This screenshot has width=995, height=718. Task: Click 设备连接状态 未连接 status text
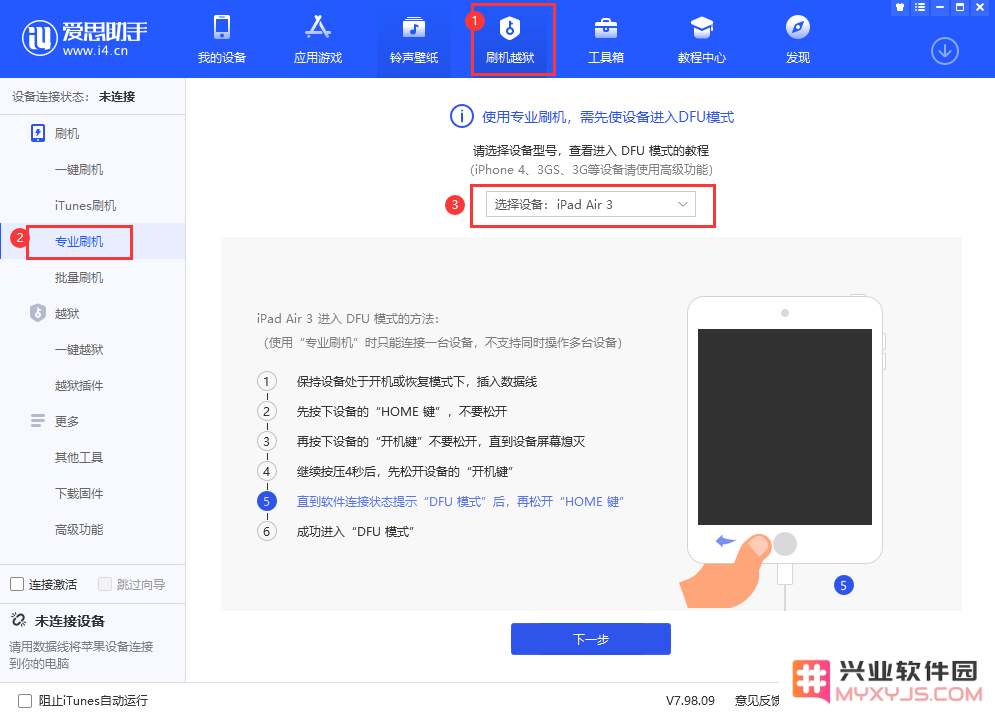tap(74, 96)
